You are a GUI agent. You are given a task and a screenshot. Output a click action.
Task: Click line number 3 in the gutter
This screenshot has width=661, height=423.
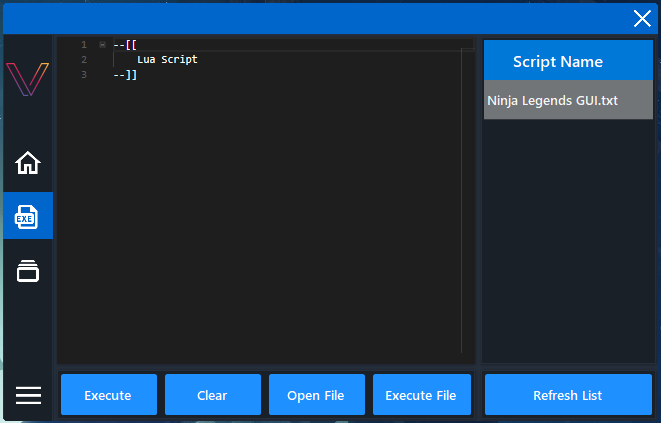pyautogui.click(x=84, y=75)
